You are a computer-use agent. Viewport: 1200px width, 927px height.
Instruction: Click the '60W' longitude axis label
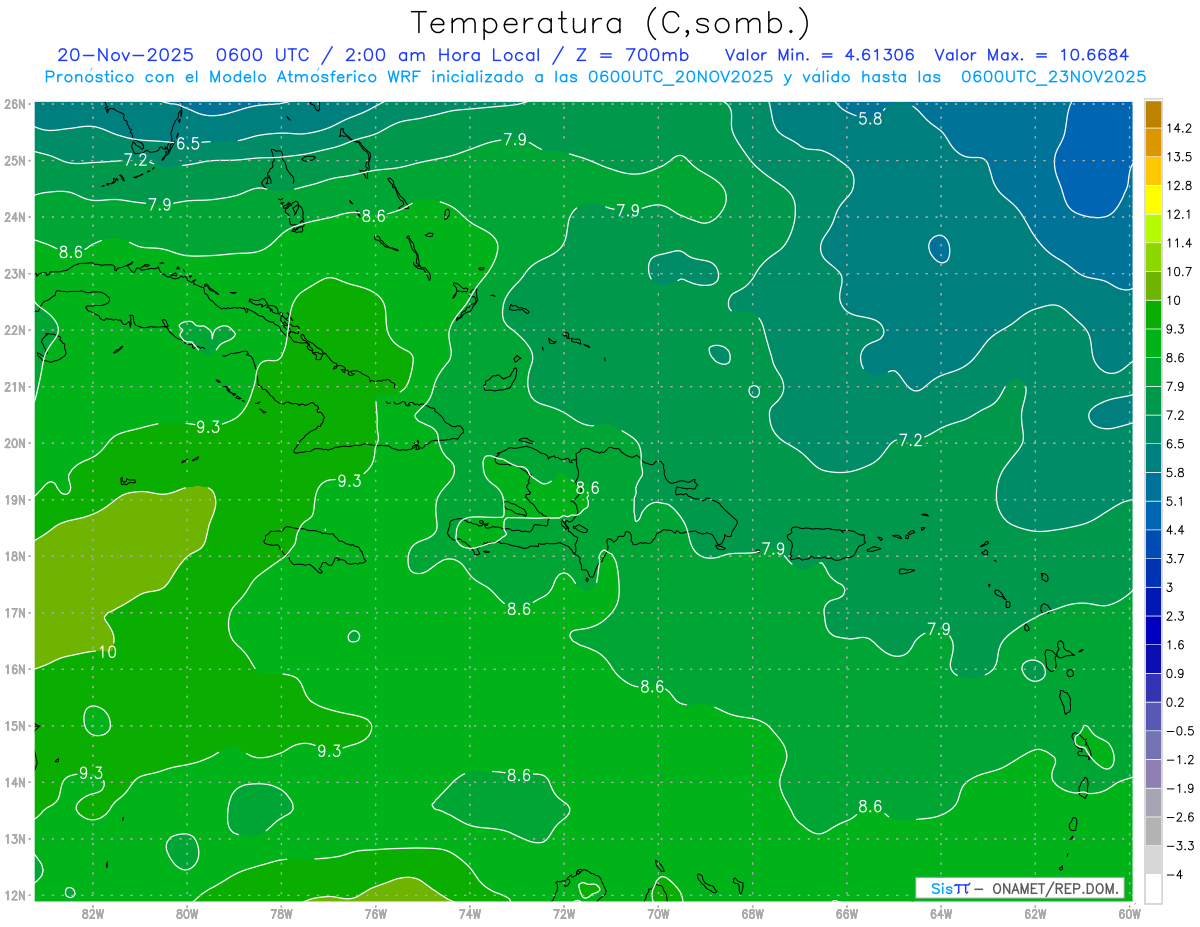click(x=1130, y=912)
